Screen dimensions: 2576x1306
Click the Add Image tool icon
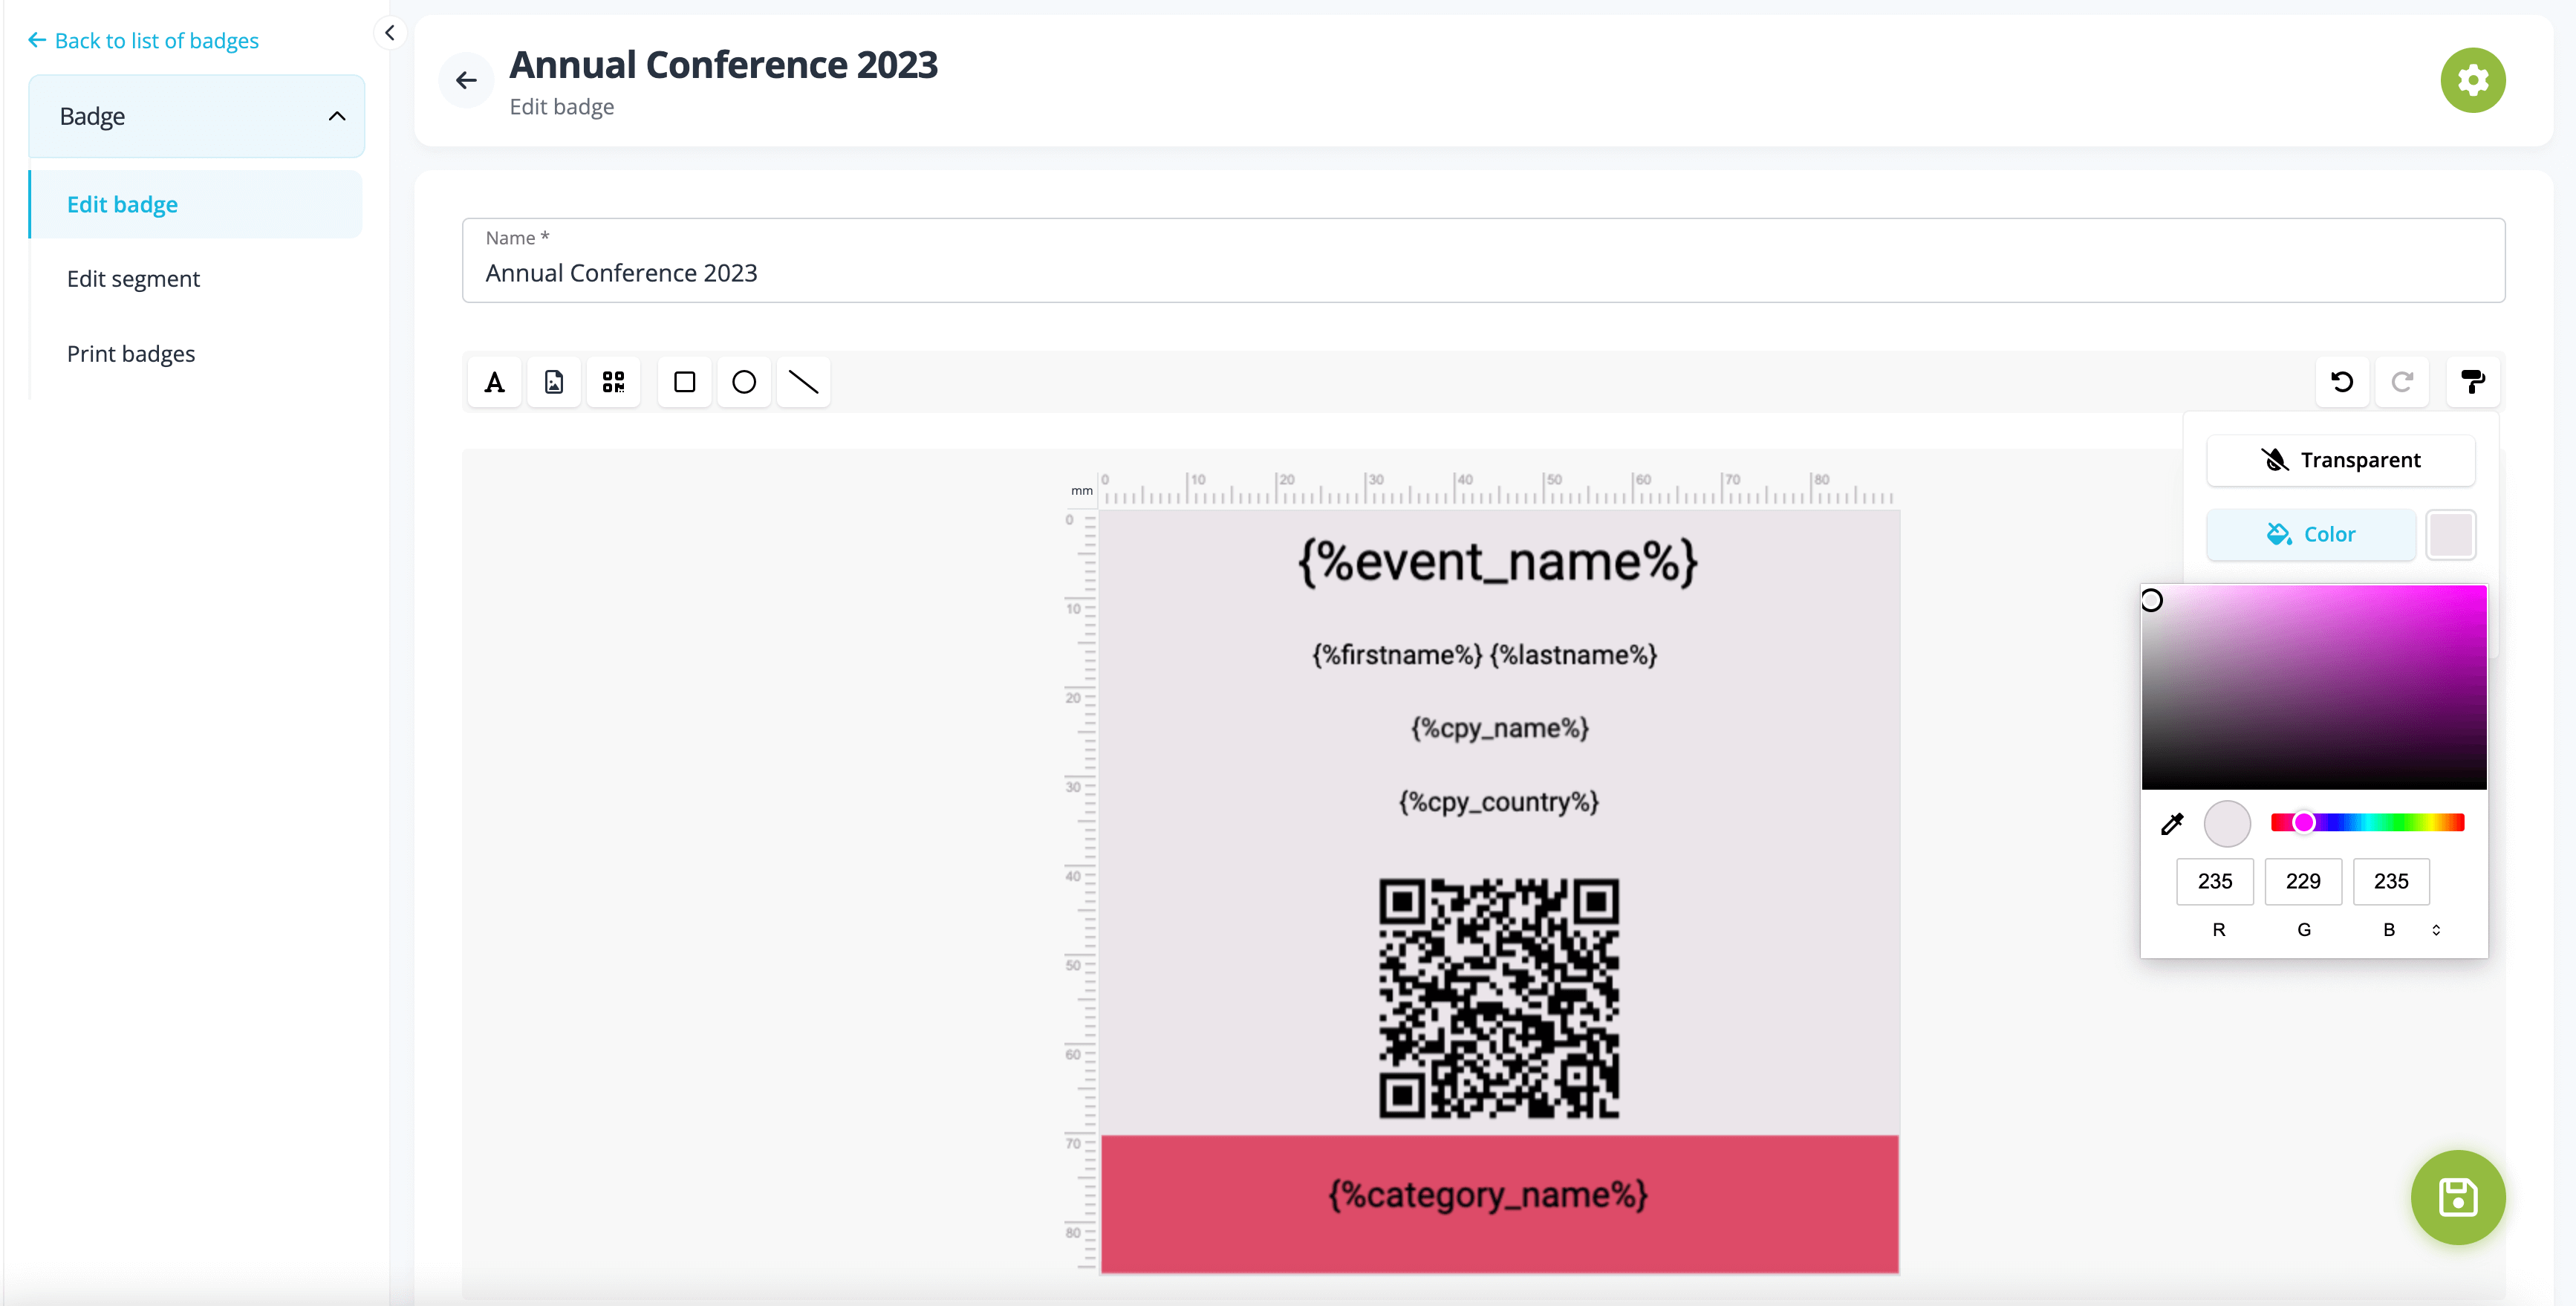(x=554, y=382)
